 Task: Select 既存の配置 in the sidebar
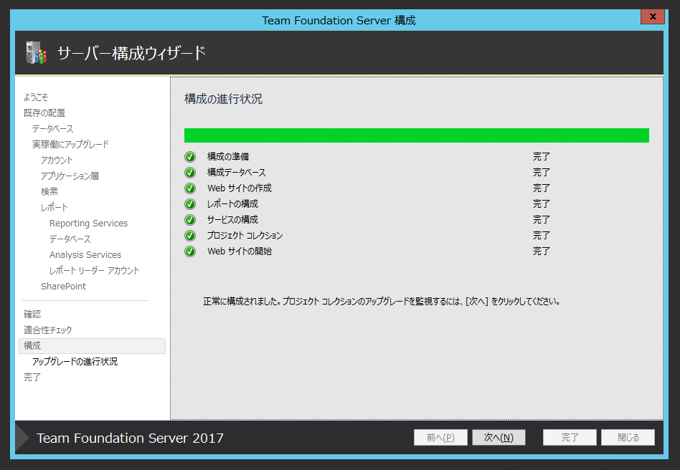(44, 113)
